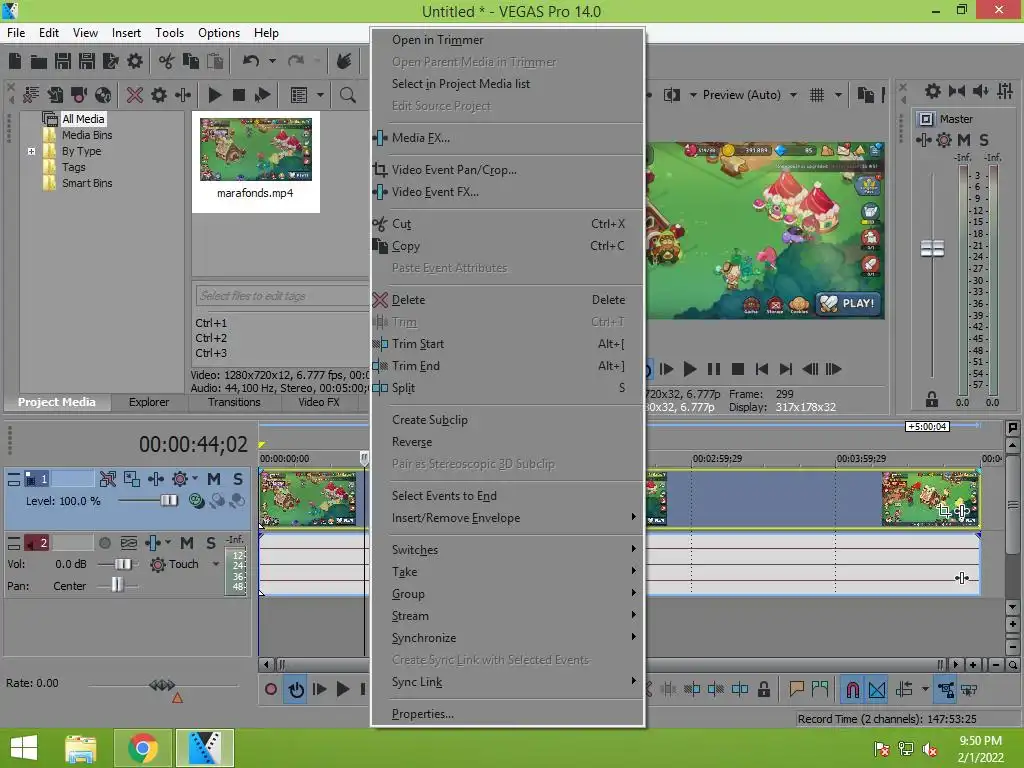Switch to the Explorer tab
1024x768 pixels.
149,402
